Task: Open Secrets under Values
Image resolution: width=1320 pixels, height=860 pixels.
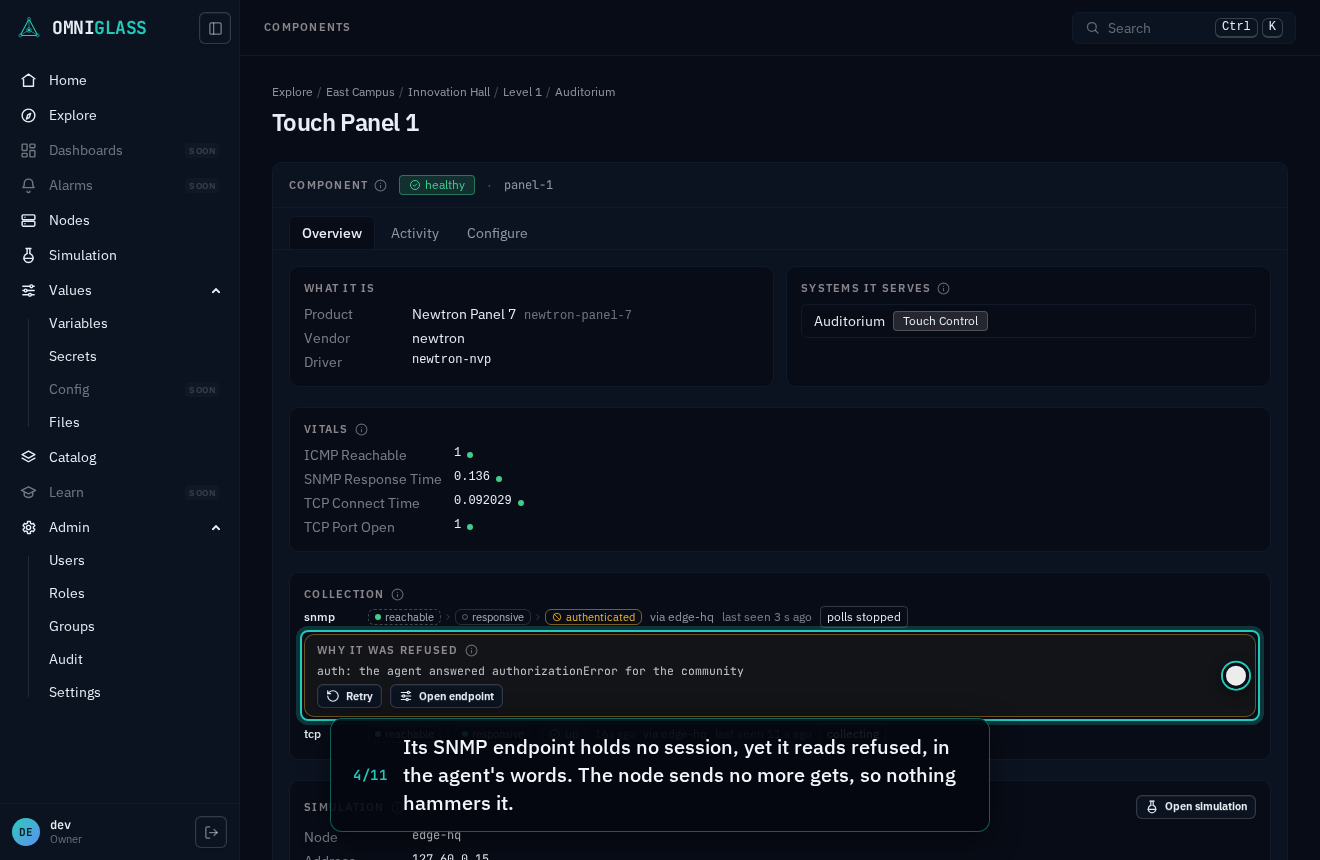Action: click(x=73, y=356)
